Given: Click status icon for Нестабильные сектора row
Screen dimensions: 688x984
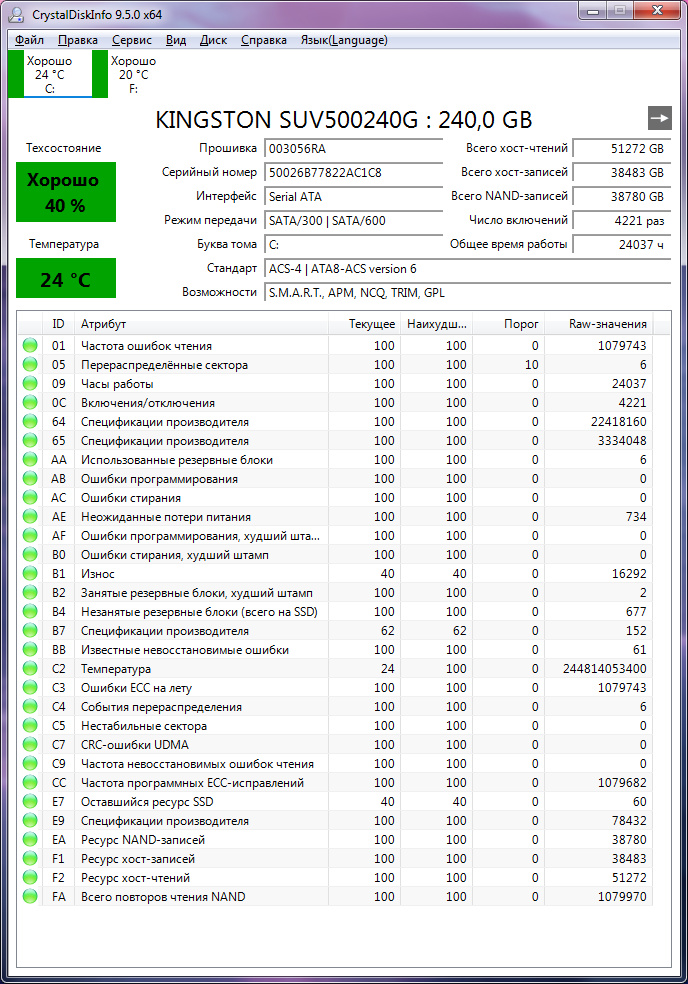Looking at the screenshot, I should [x=30, y=725].
